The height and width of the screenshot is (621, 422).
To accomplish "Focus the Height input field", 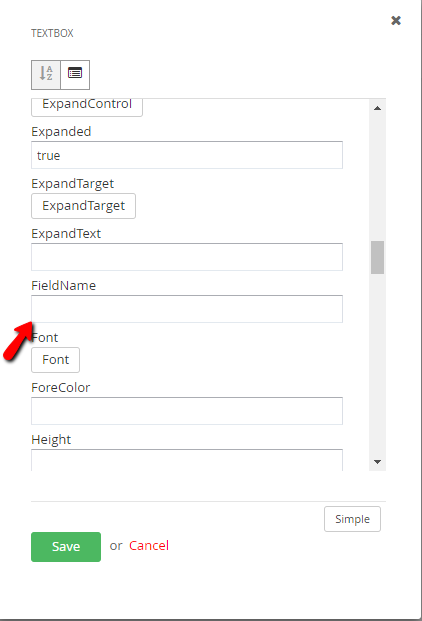I will click(x=187, y=460).
